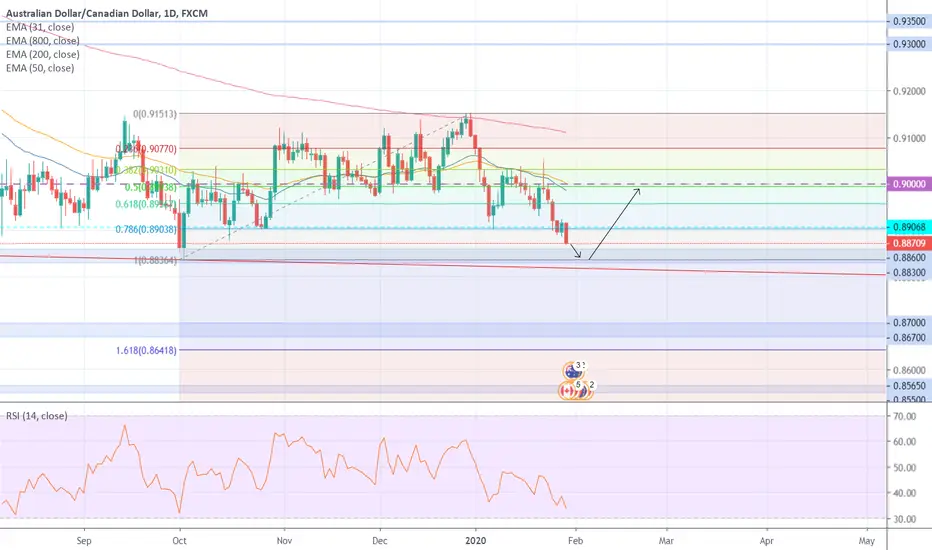Click the Mar label on time axis

[x=666, y=540]
